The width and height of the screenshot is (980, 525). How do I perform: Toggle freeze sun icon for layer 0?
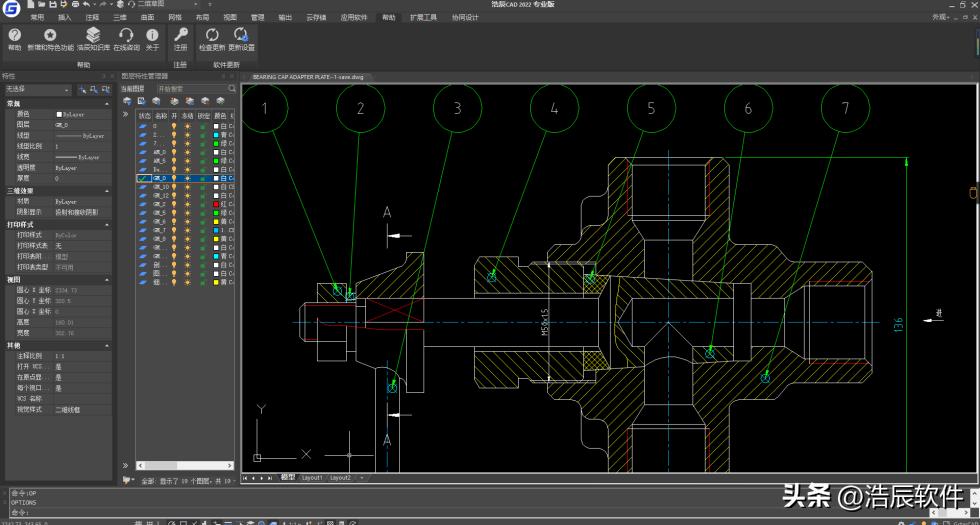(x=187, y=126)
